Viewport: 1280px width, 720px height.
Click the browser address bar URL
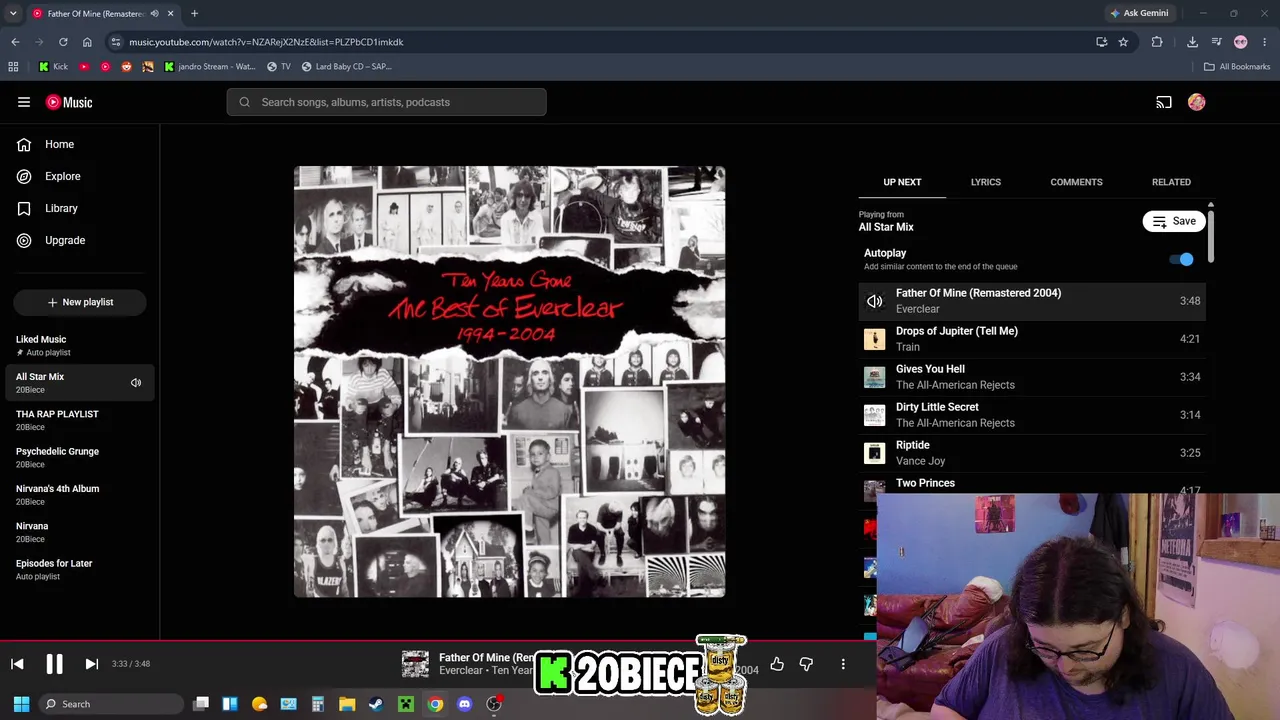(266, 42)
